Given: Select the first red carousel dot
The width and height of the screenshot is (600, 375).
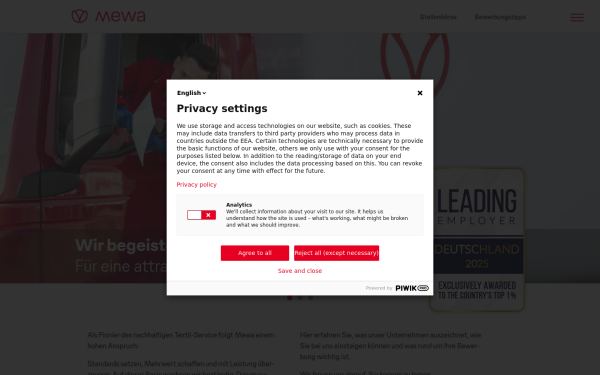Looking at the screenshot, I should coord(290,298).
